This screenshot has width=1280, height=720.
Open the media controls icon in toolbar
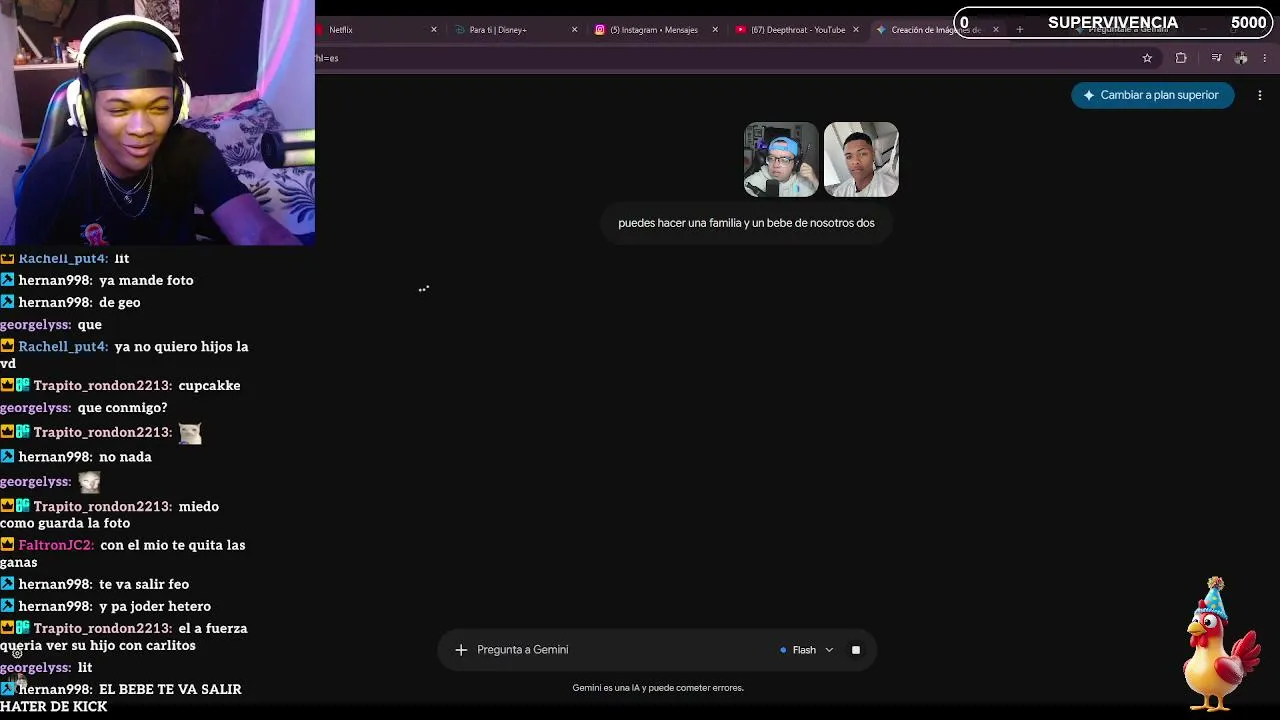pos(1216,58)
